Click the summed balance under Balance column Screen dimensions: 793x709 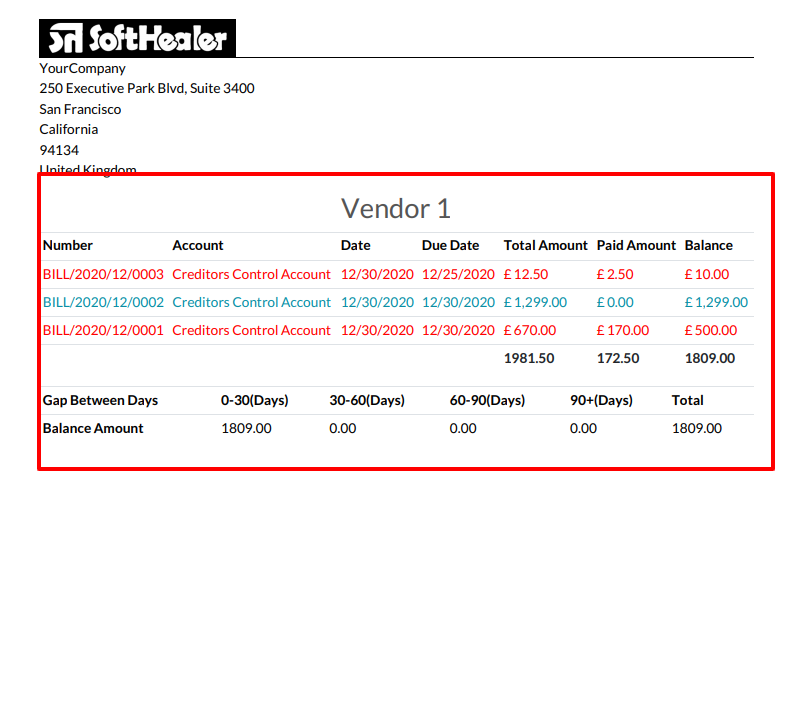(710, 358)
